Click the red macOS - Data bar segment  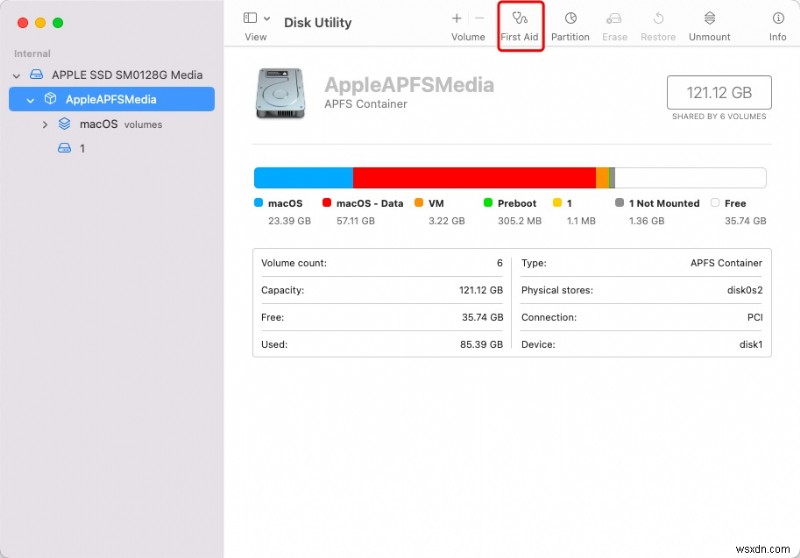(474, 177)
